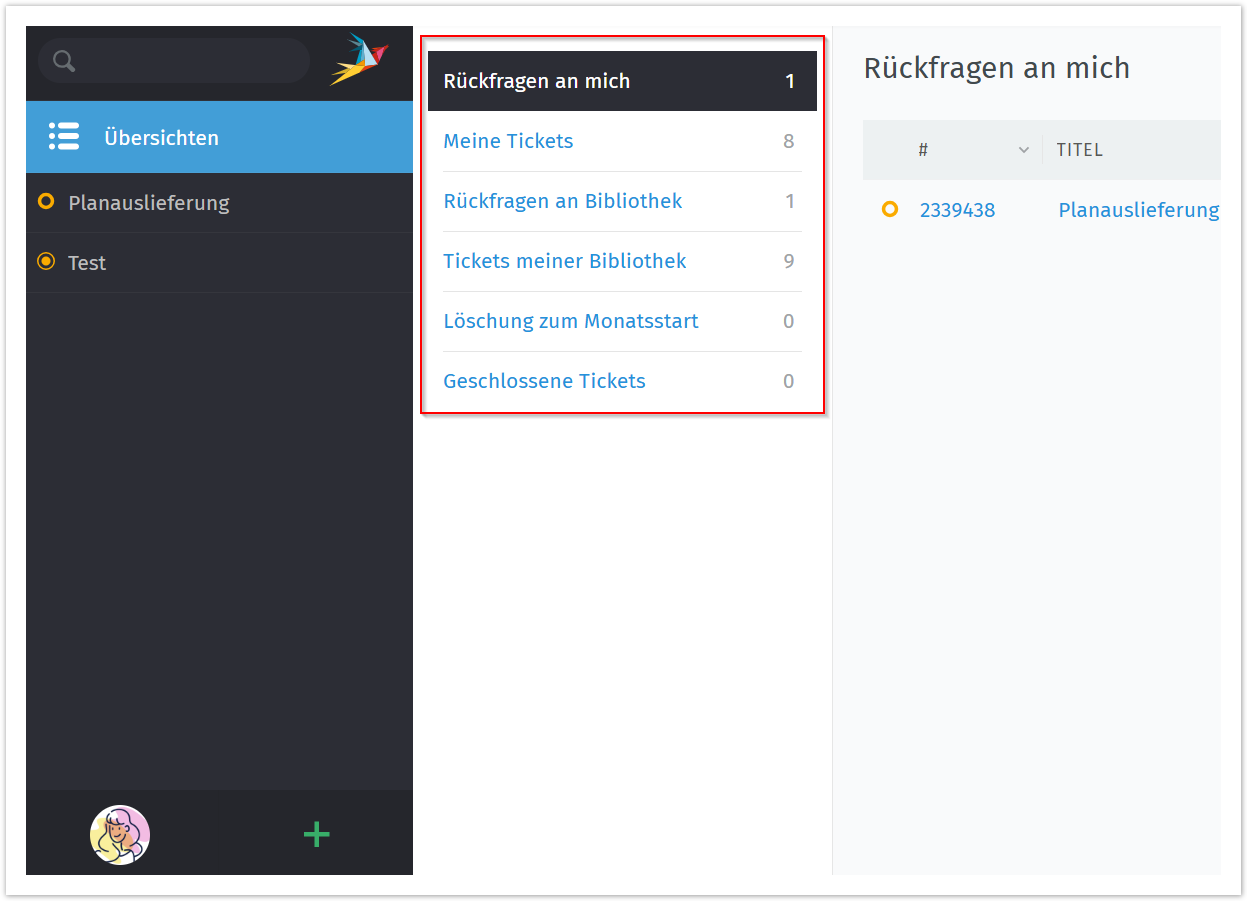Screen dimensions: 1247x901
Task: Click the Zammad bird logo
Action: tap(359, 60)
